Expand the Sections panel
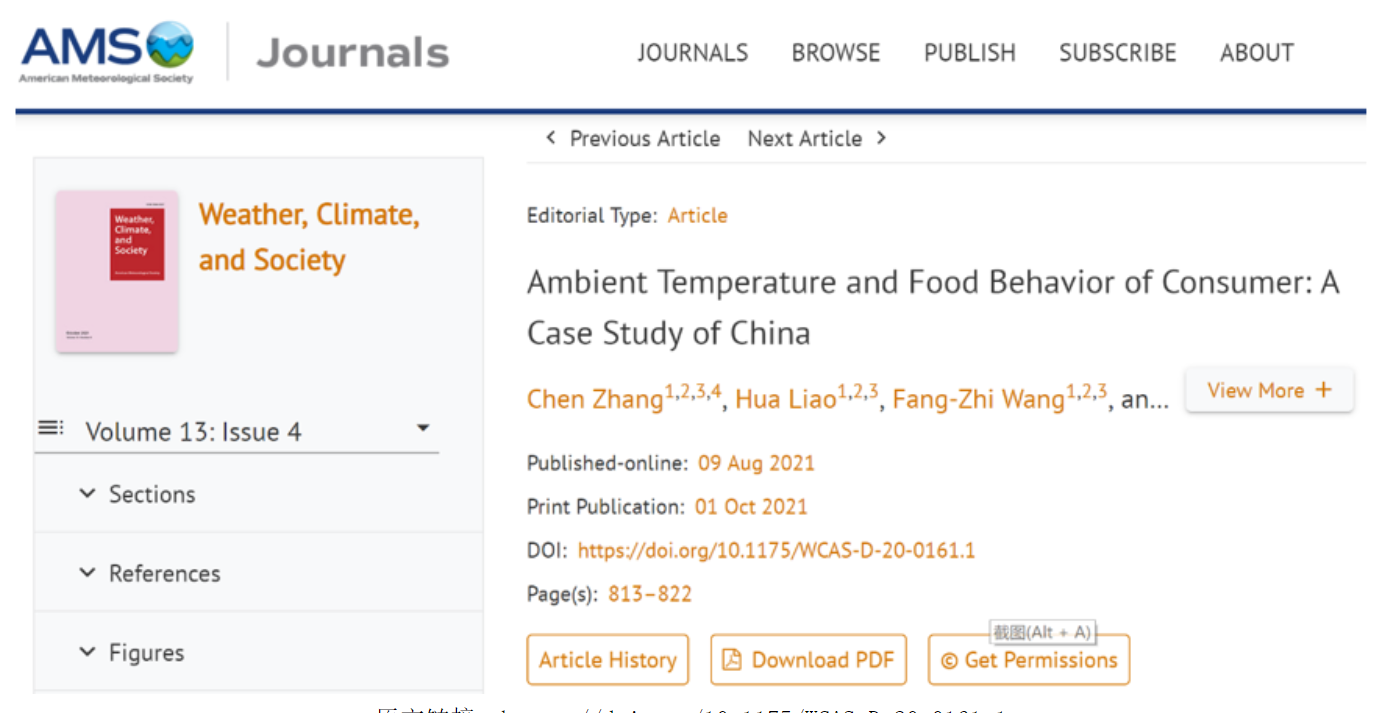The width and height of the screenshot is (1381, 713). point(88,494)
